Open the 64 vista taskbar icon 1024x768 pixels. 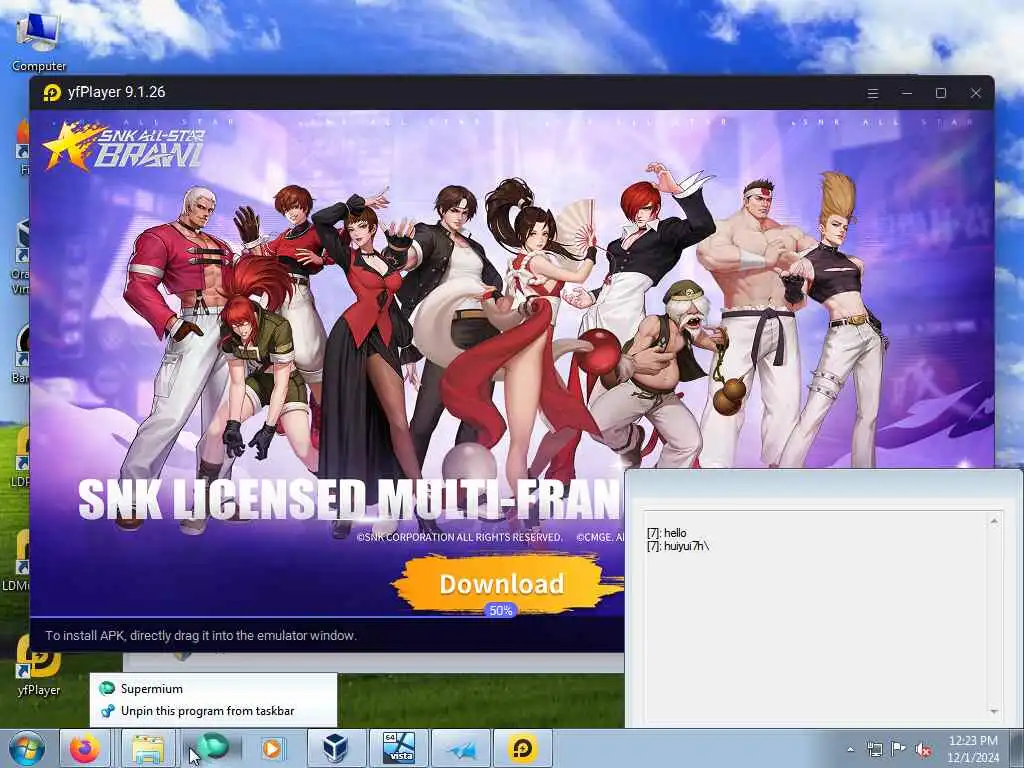(x=399, y=748)
